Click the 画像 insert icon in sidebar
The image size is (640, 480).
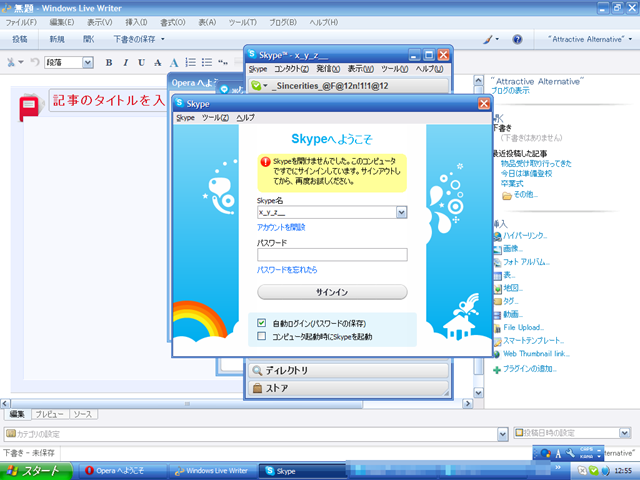coord(497,249)
